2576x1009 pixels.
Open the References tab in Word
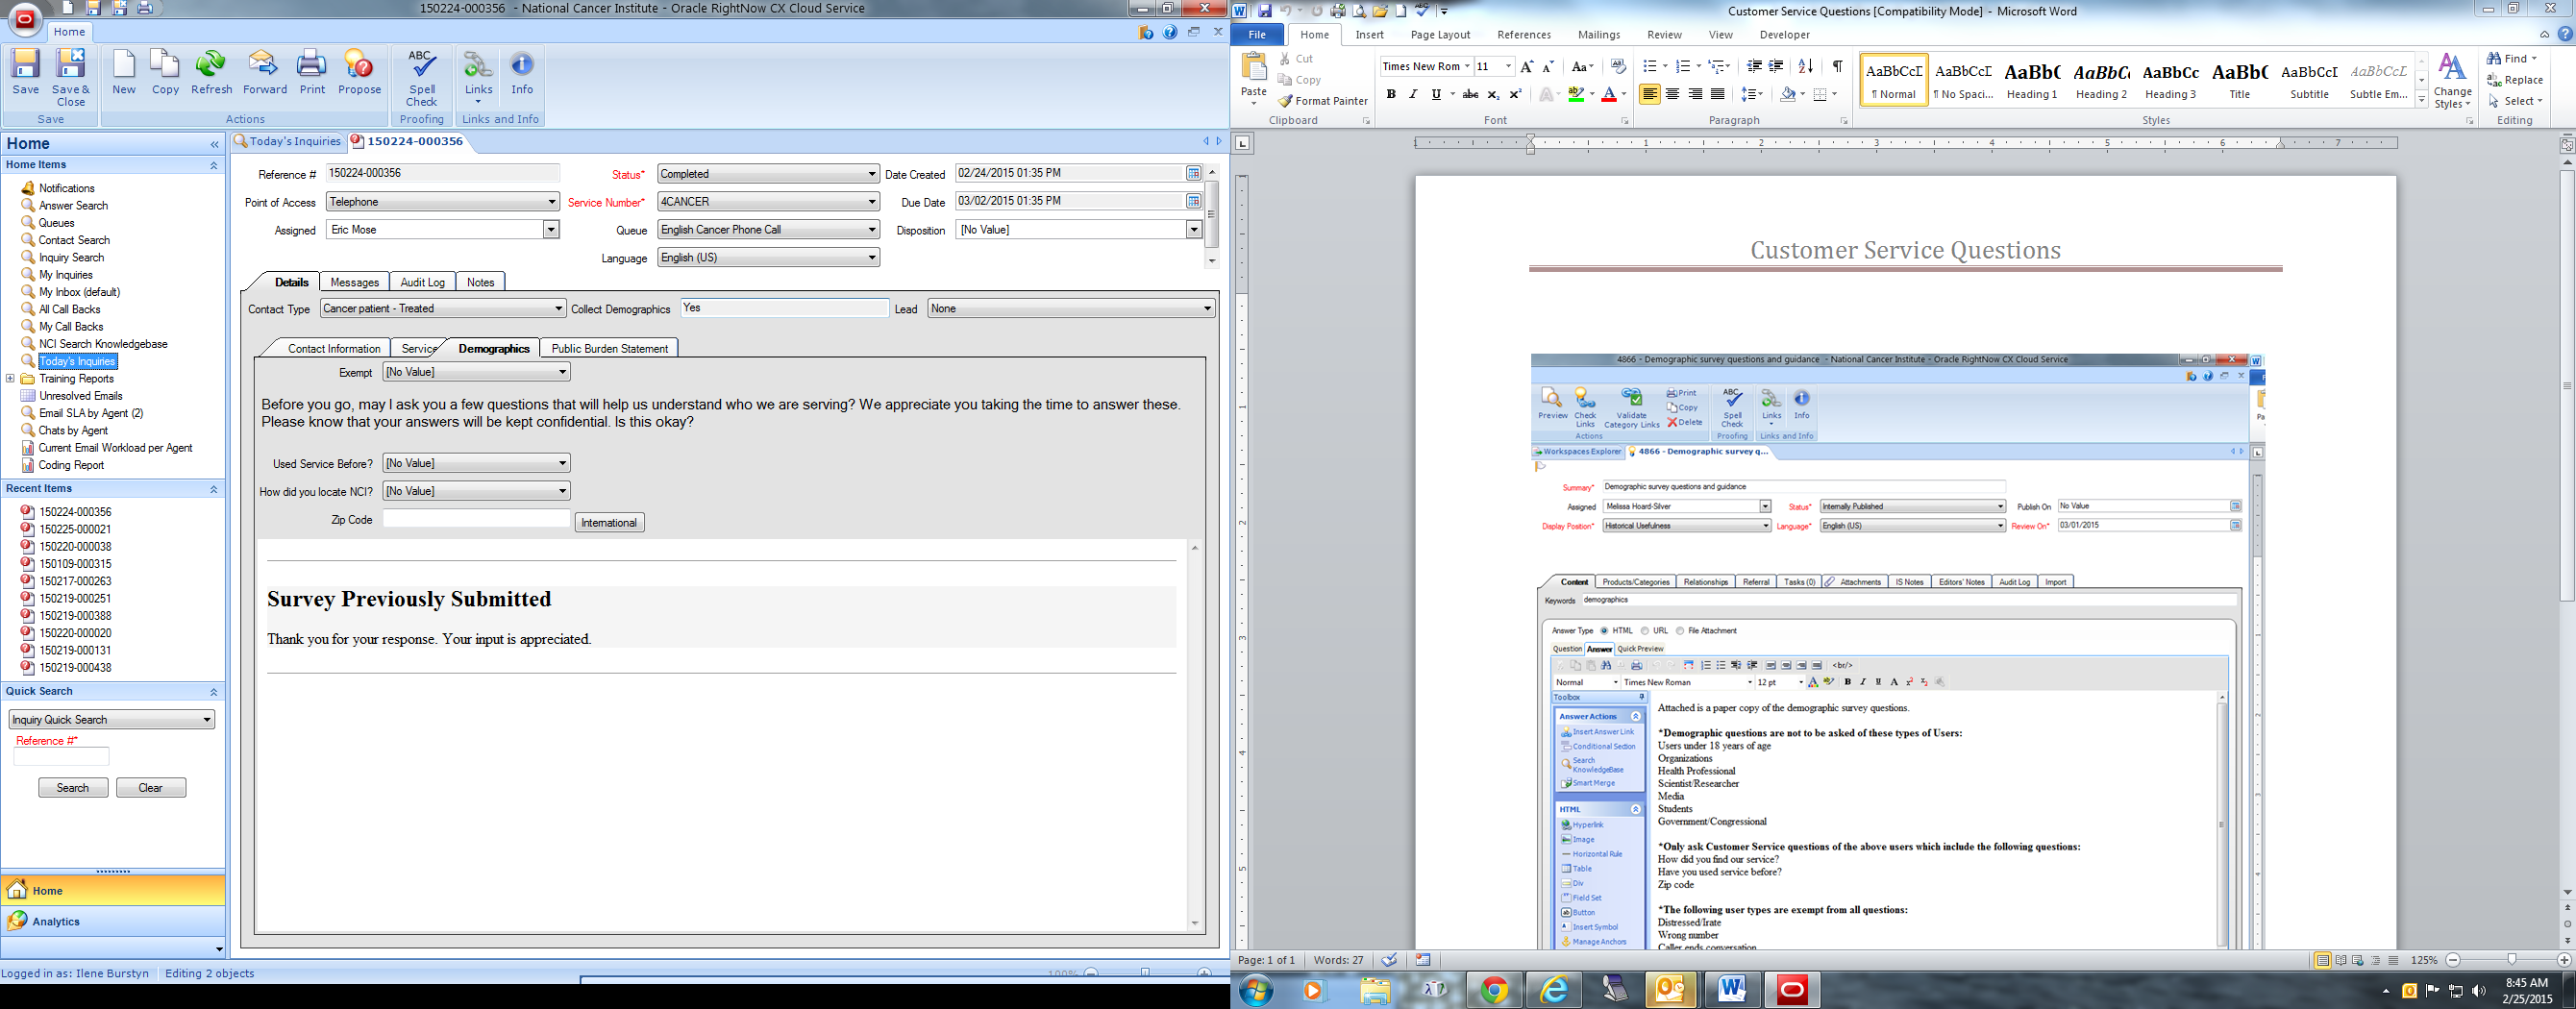1524,35
